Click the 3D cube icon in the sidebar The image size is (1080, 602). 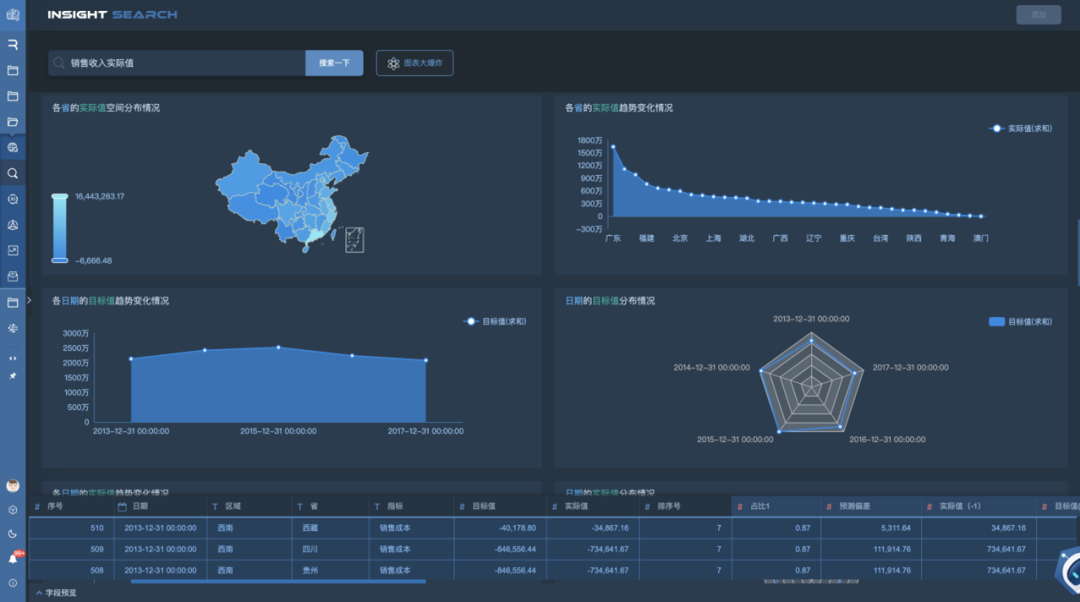pyautogui.click(x=13, y=510)
